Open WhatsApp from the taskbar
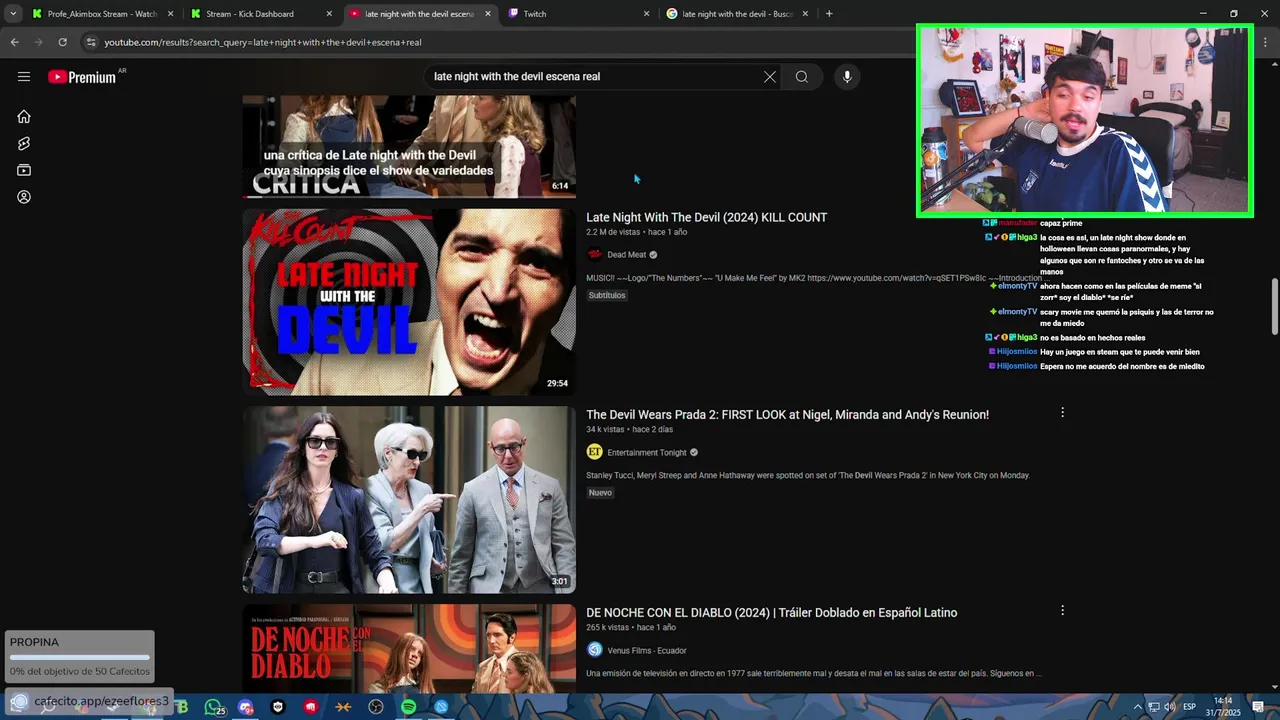The width and height of the screenshot is (1280, 720). [214, 707]
